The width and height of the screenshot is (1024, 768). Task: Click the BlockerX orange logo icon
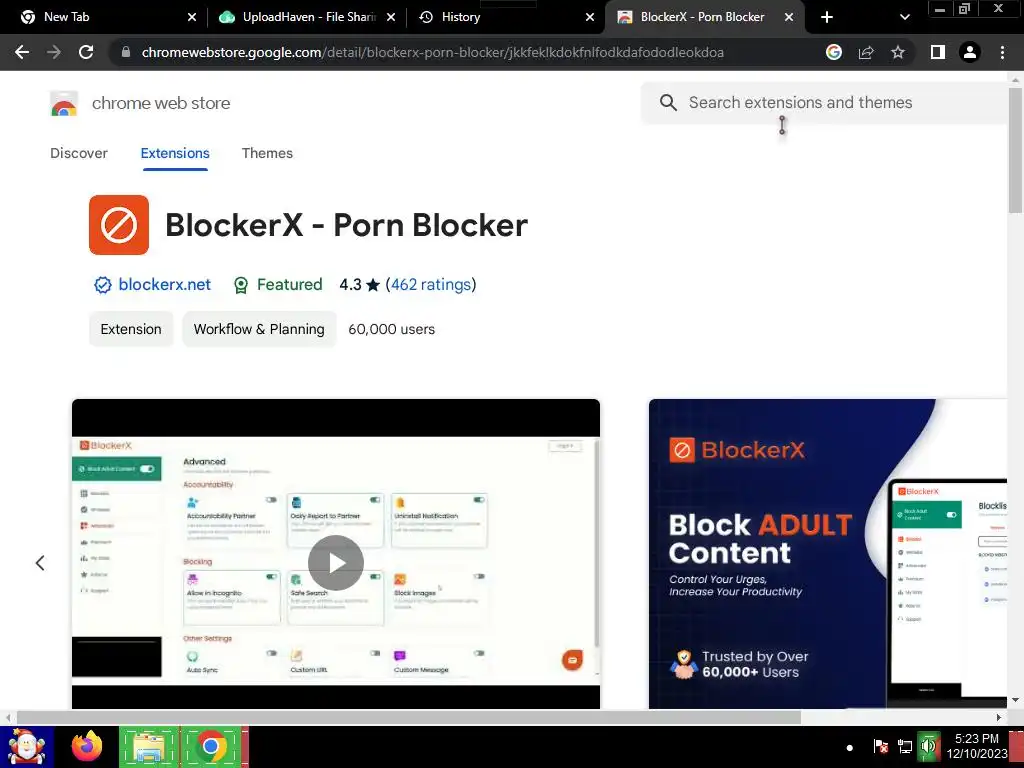119,225
